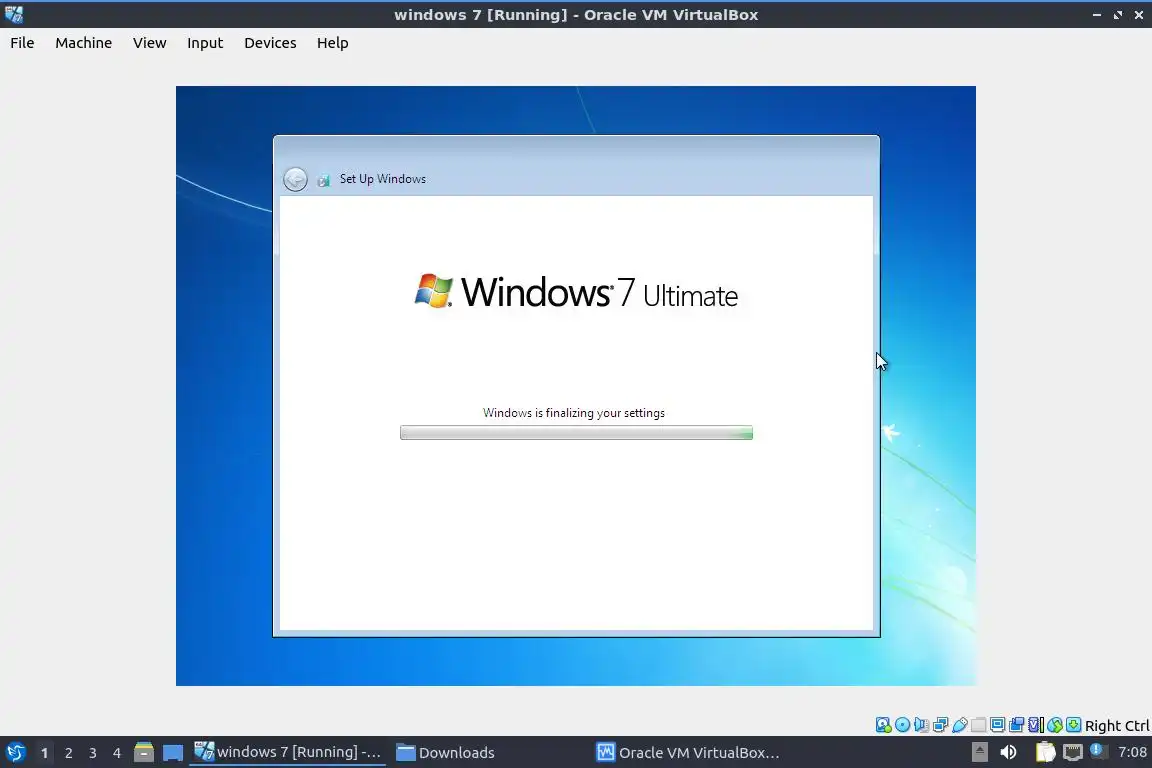Click the mouse integration indicator icon
Screen dimensions: 1152x768
point(1055,725)
